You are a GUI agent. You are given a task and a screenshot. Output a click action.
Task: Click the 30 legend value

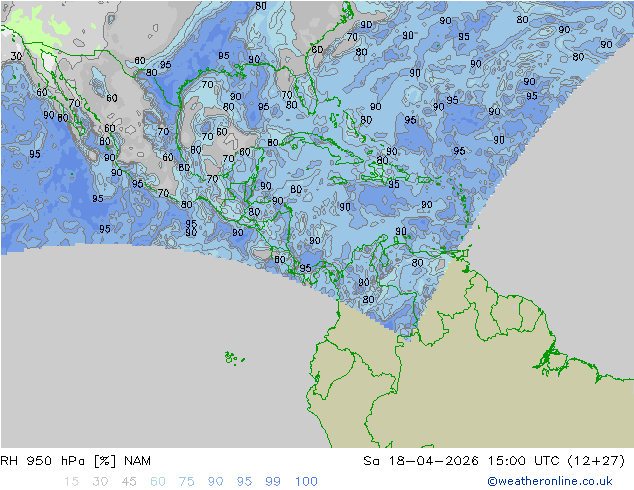click(x=100, y=482)
